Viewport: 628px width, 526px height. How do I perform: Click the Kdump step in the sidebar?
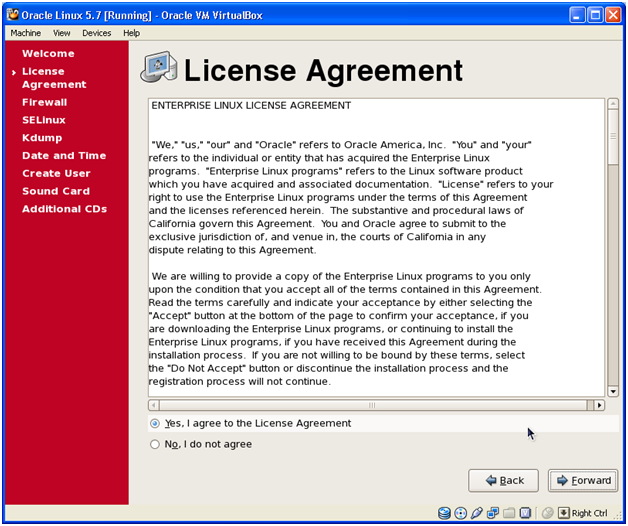42,138
